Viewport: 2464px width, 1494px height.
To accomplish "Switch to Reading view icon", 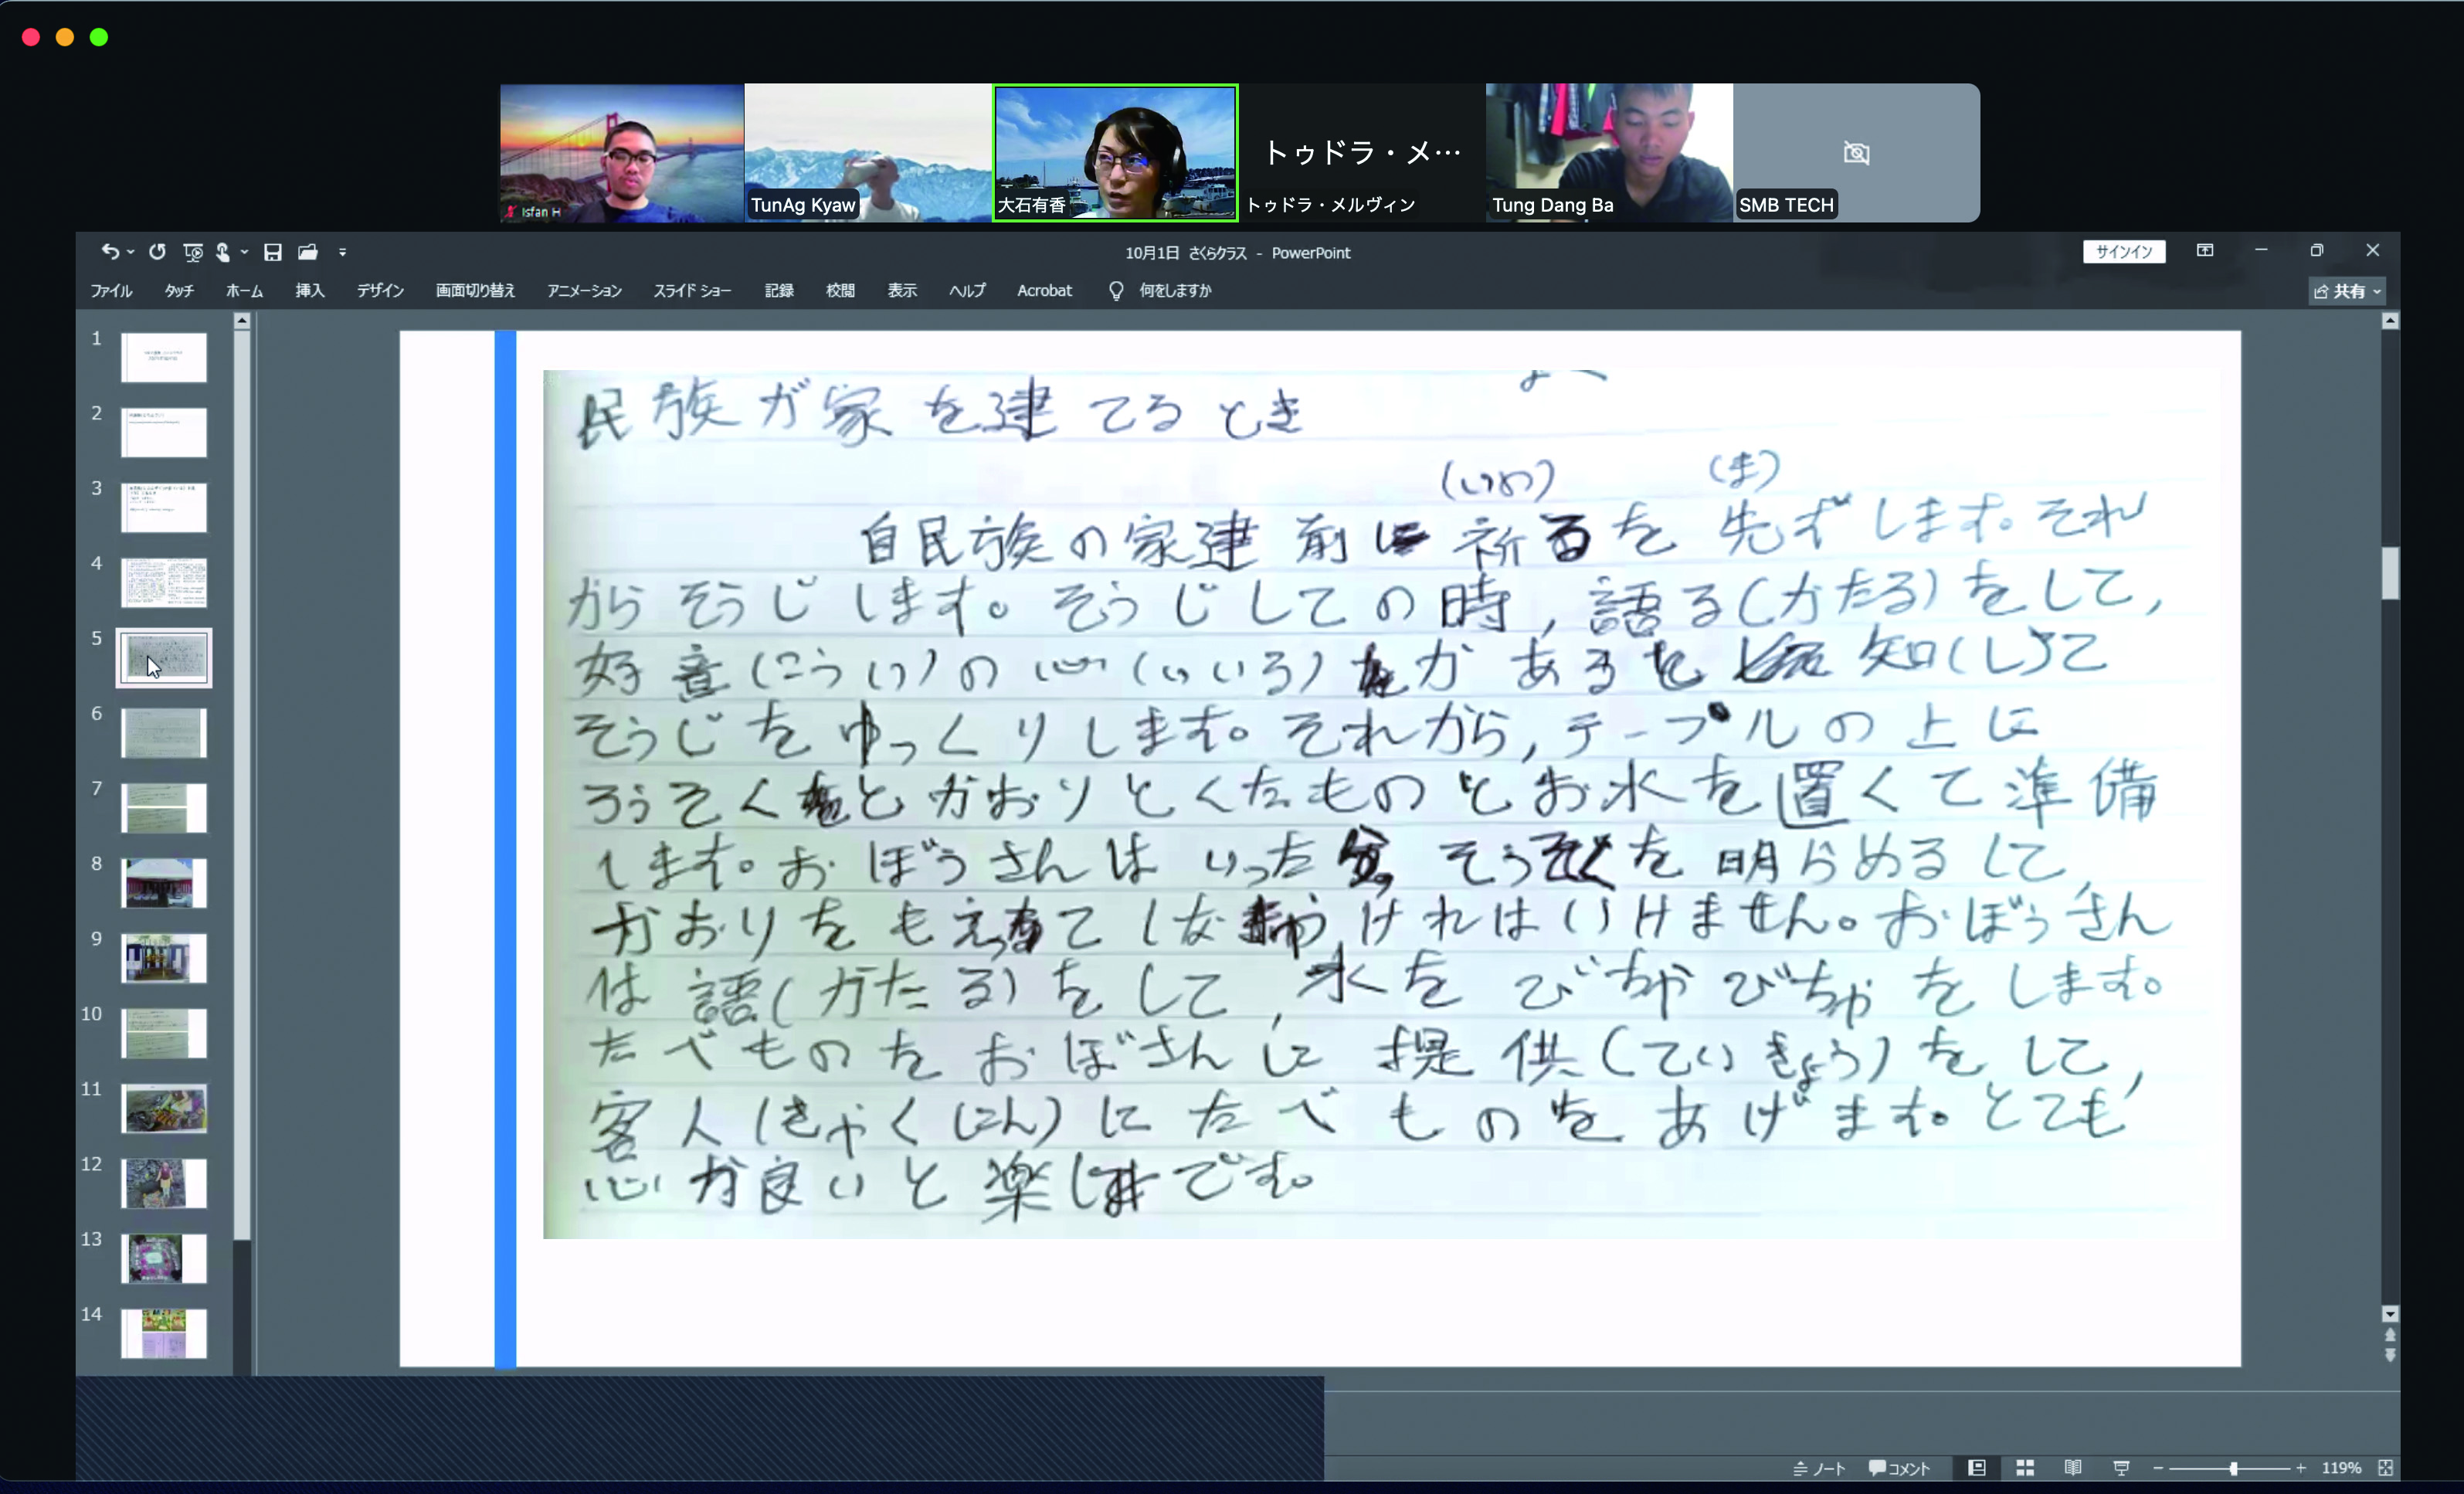I will [x=2073, y=1468].
